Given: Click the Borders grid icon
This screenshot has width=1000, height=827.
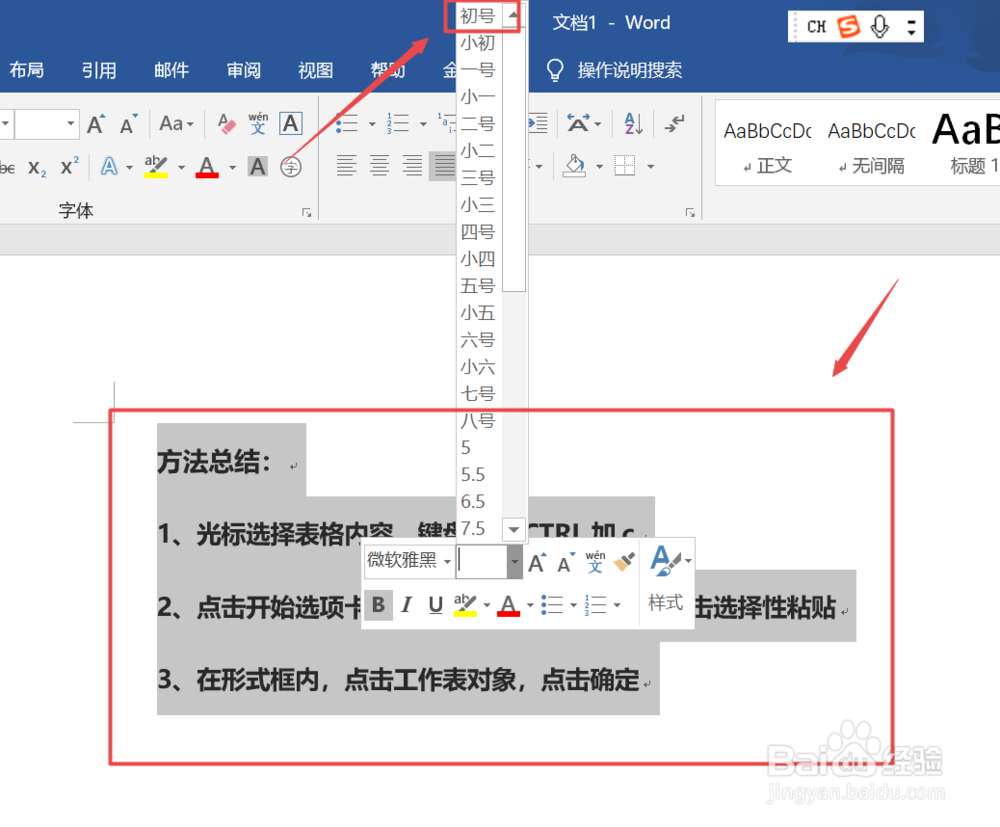Looking at the screenshot, I should tap(624, 166).
